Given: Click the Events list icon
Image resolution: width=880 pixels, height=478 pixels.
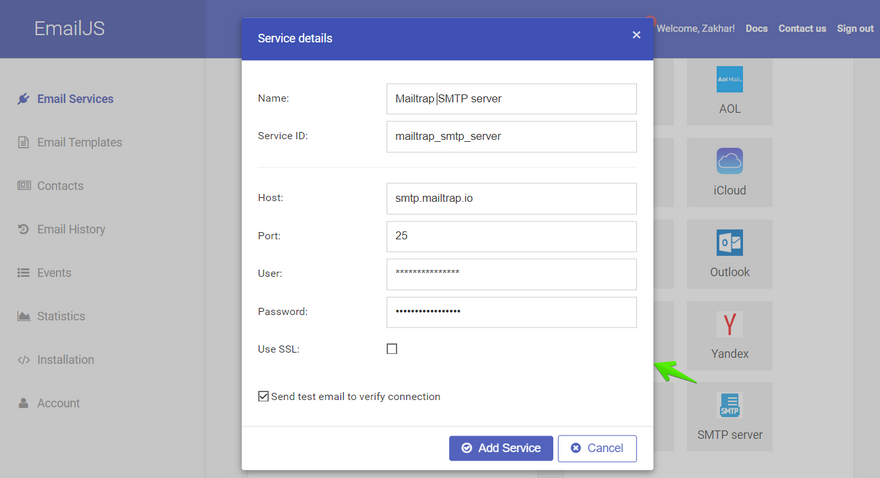Looking at the screenshot, I should pos(23,273).
